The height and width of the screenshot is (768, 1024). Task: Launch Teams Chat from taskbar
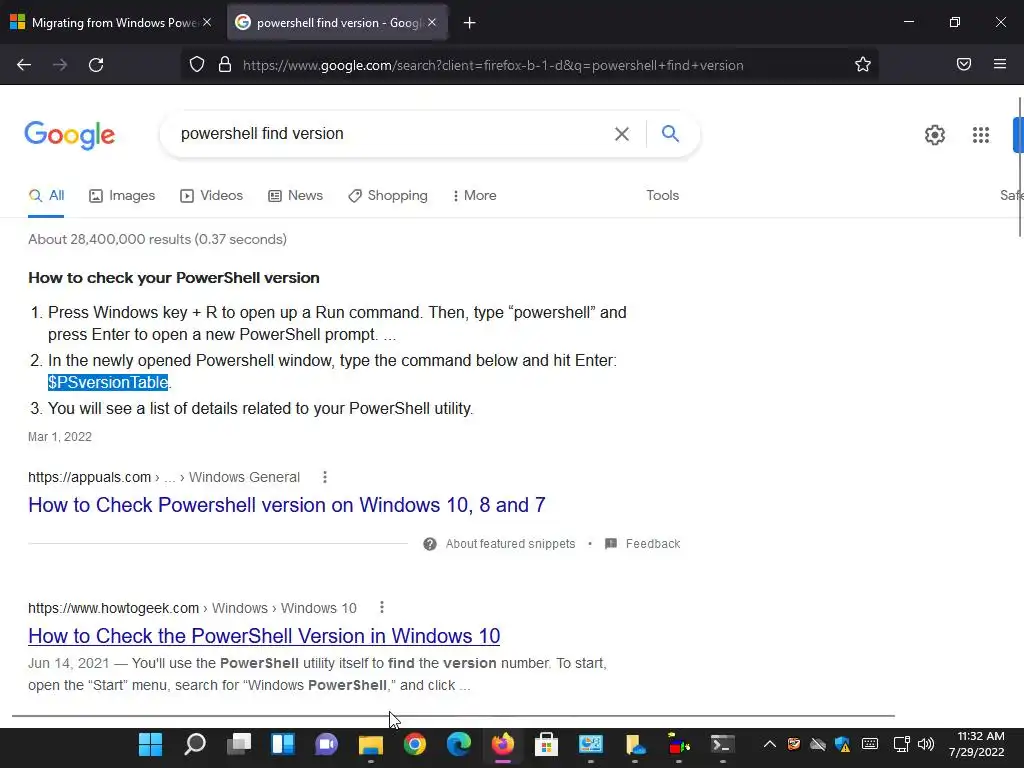(x=327, y=744)
